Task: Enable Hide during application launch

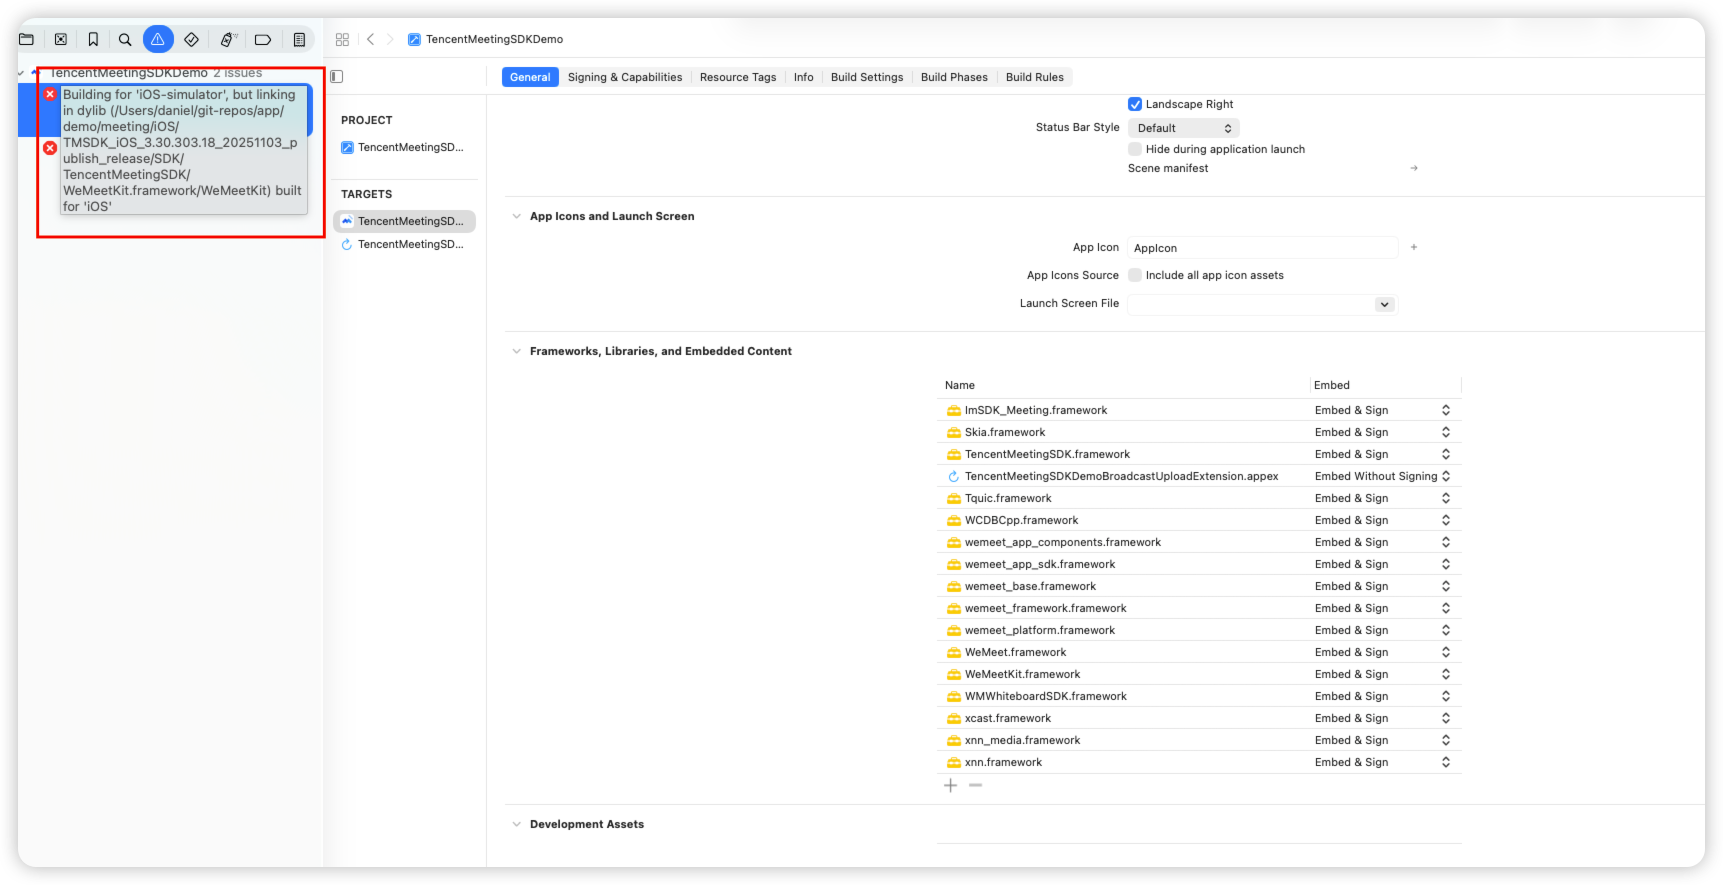Action: [1135, 149]
